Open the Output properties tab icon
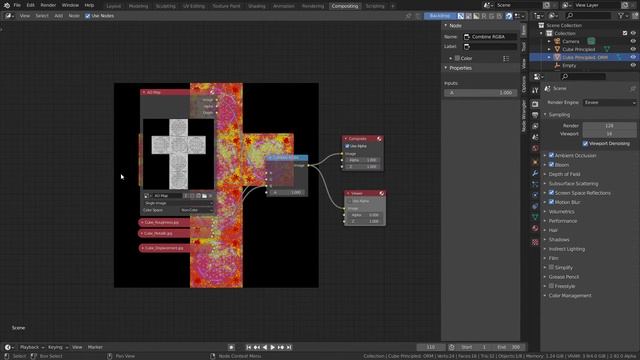This screenshot has height=360, width=640. (x=535, y=115)
